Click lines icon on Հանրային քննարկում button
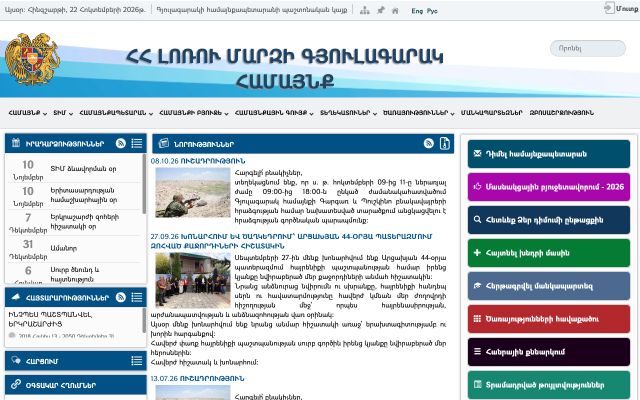 [x=477, y=352]
